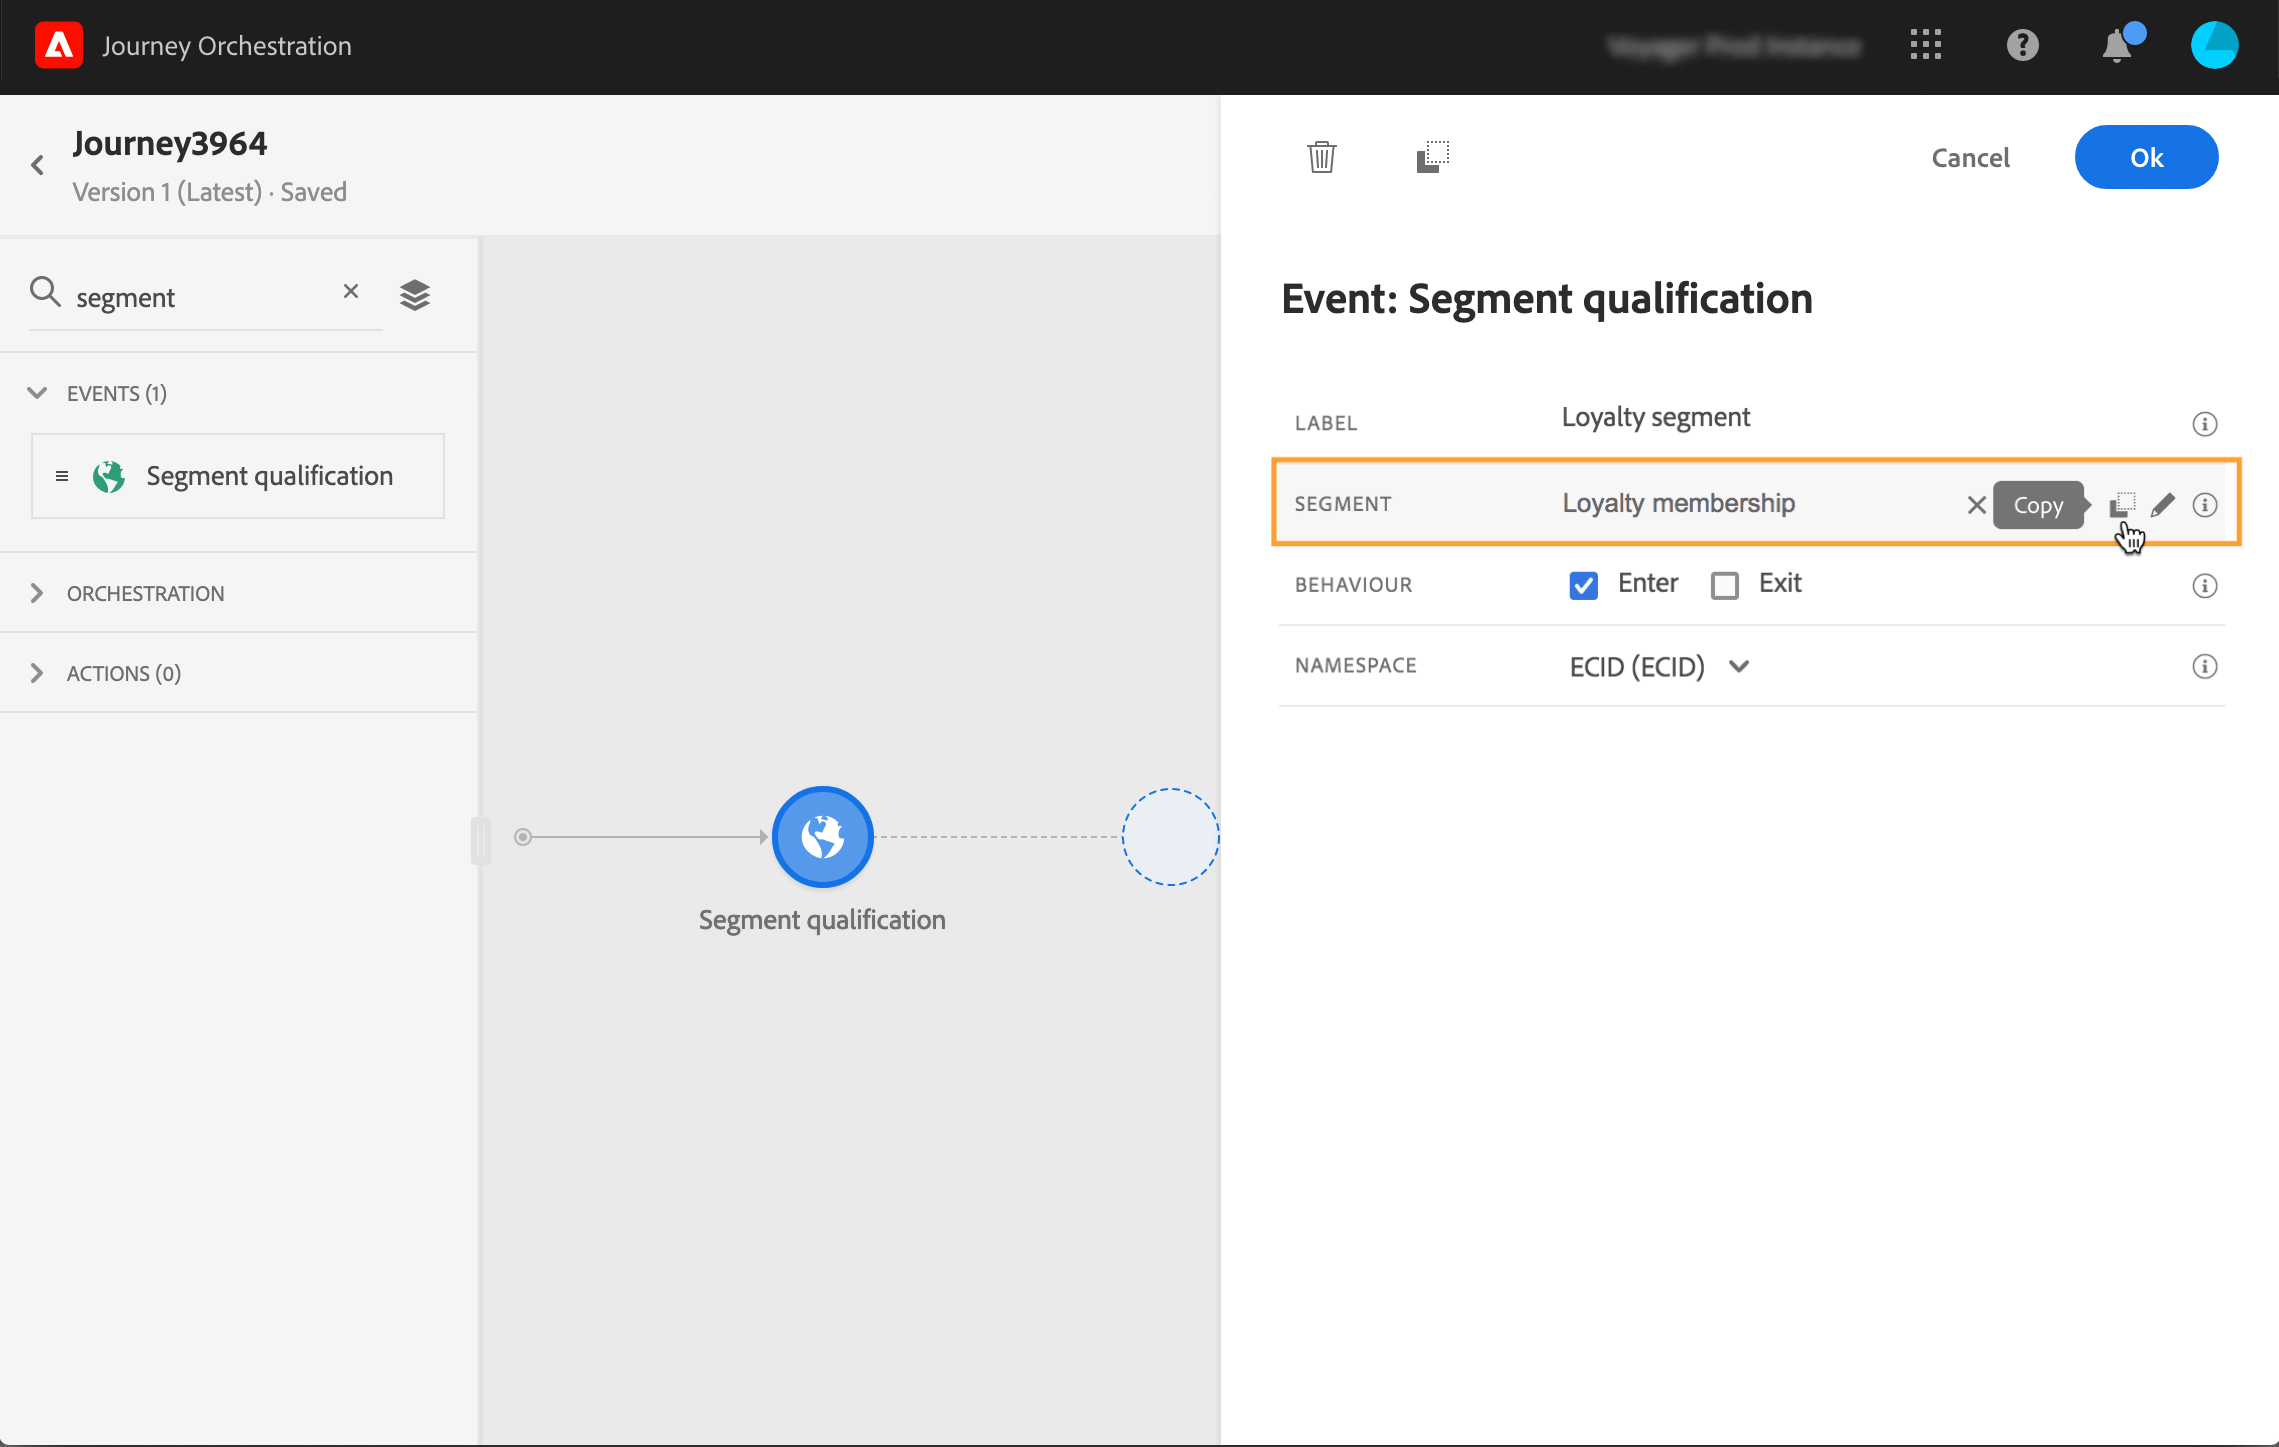2279x1447 pixels.
Task: Click the Ok button
Action: (2146, 157)
